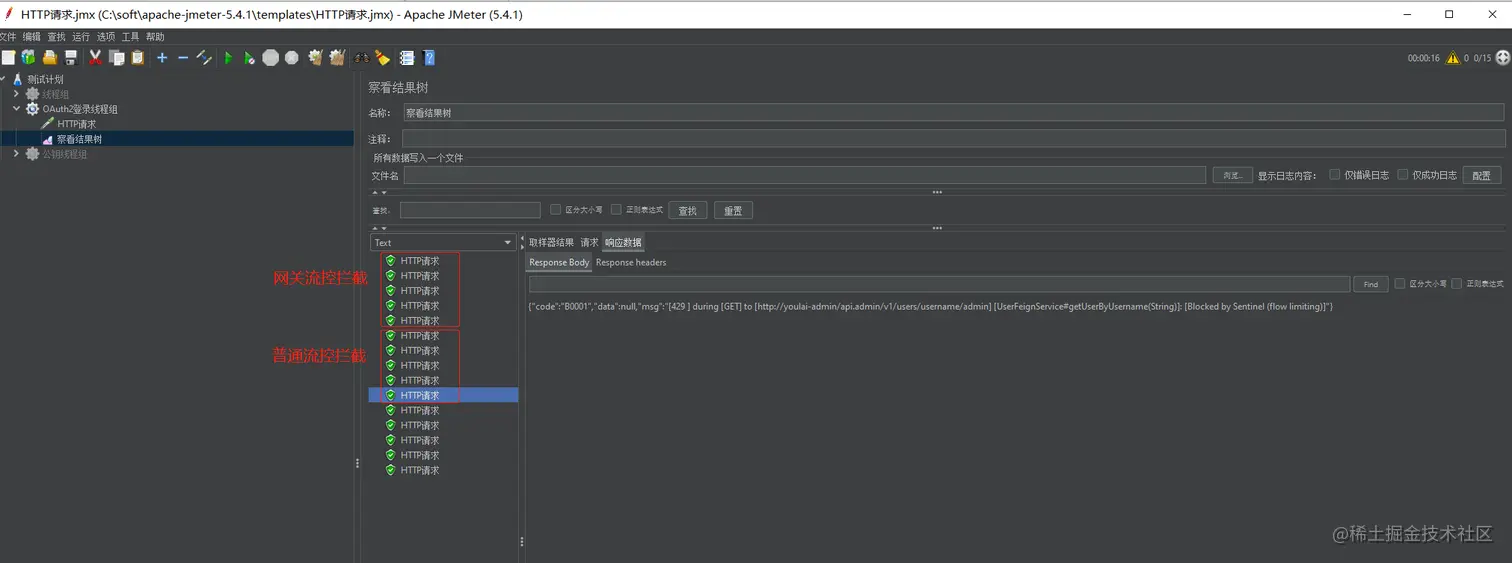The height and width of the screenshot is (563, 1512).
Task: Focus the 名称 input field
Action: tap(954, 113)
